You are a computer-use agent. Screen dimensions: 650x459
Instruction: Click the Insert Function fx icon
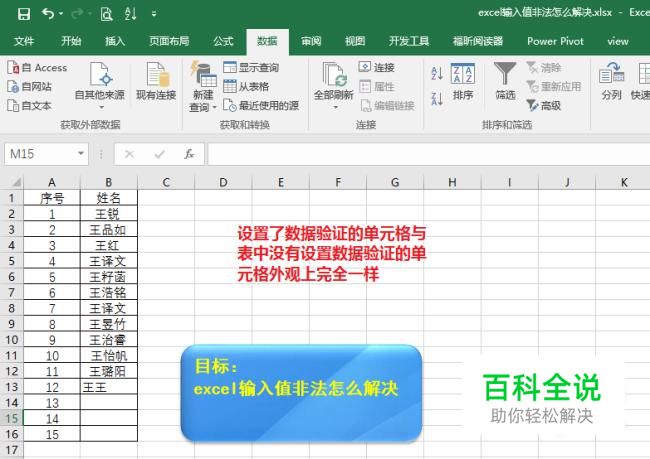pyautogui.click(x=189, y=154)
